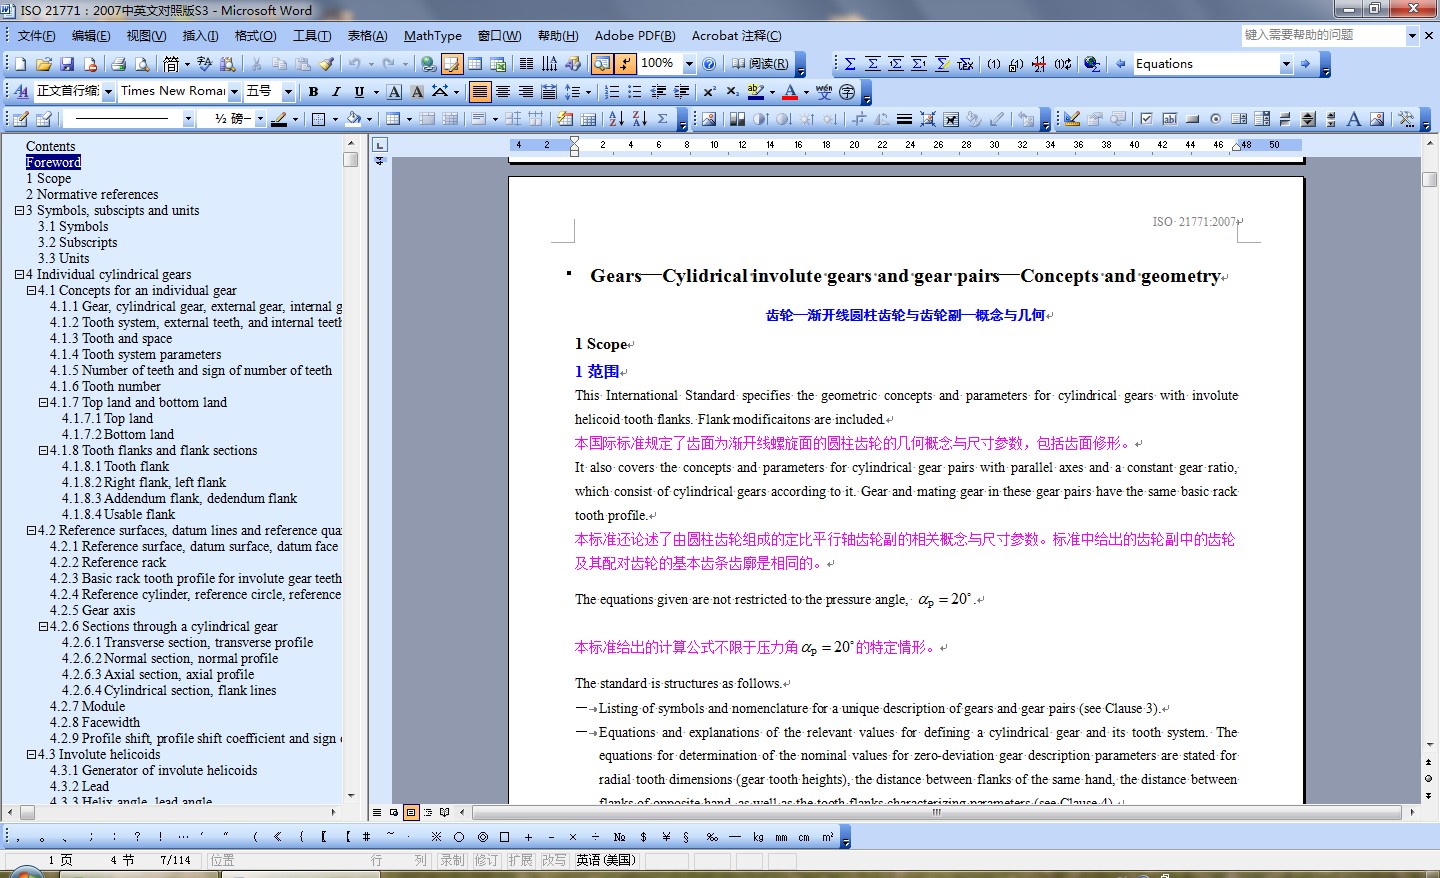Create a new blank document
This screenshot has width=1440, height=878.
pos(21,64)
